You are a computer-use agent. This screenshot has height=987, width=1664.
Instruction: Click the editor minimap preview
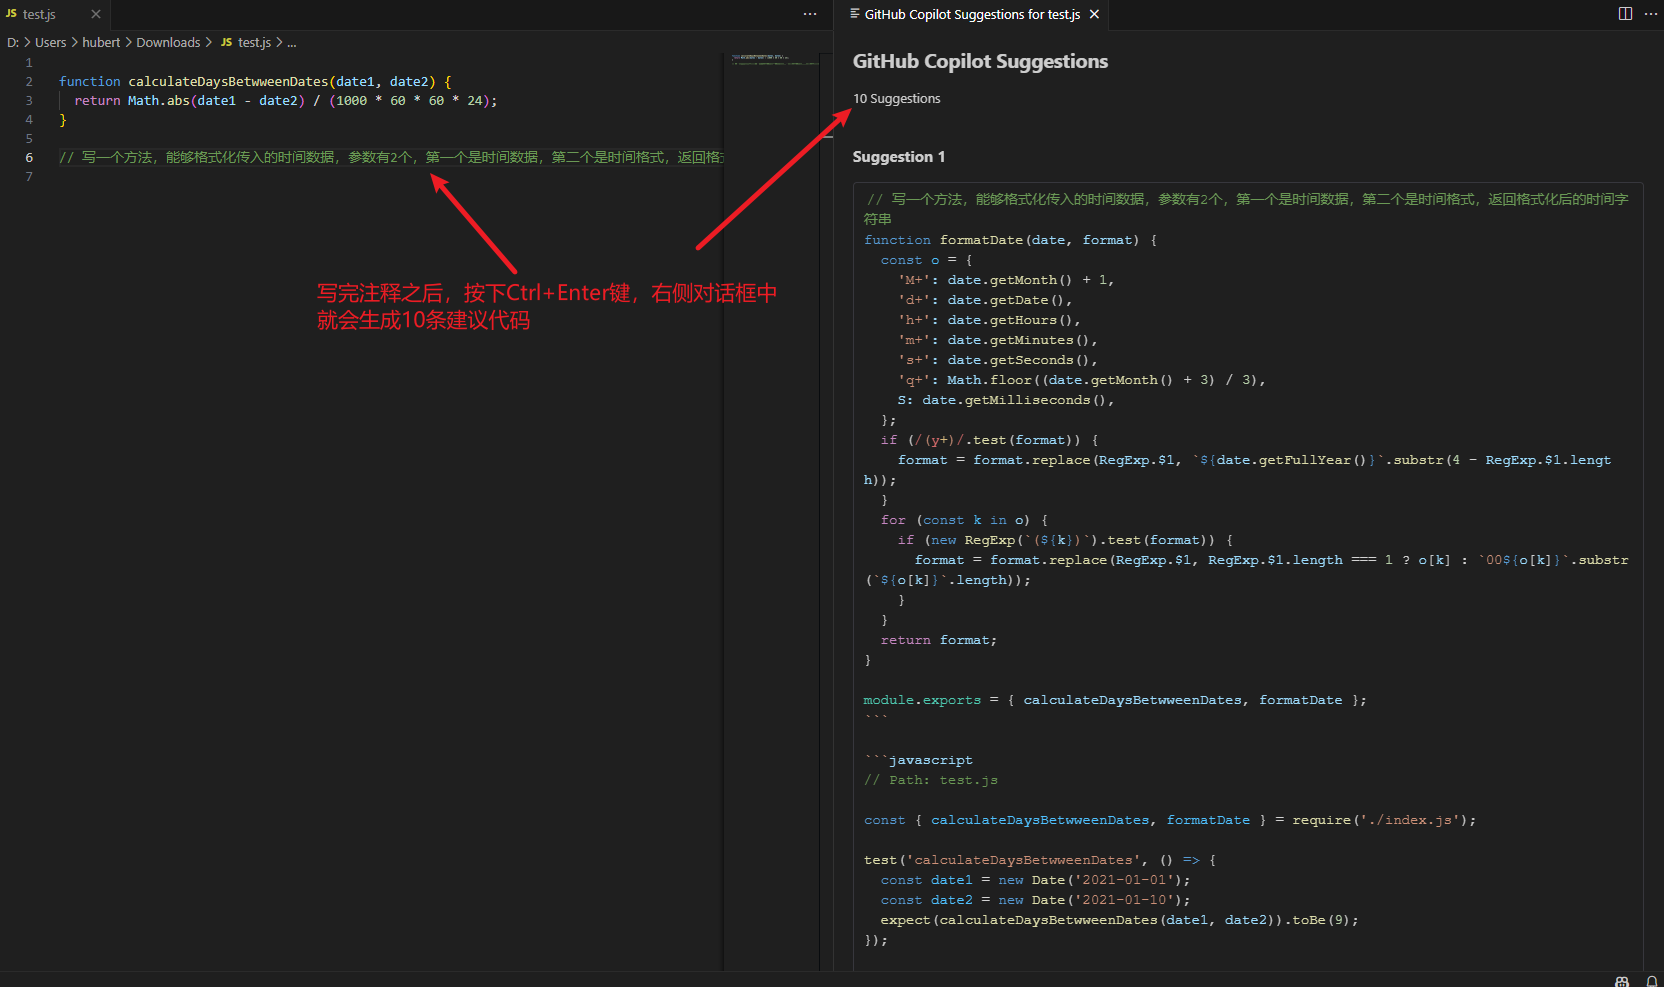[x=776, y=59]
